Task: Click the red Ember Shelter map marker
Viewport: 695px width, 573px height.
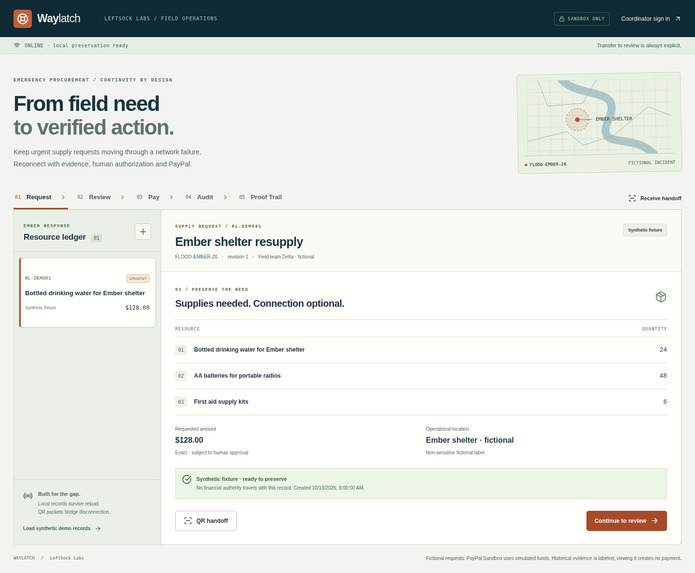Action: [x=577, y=120]
